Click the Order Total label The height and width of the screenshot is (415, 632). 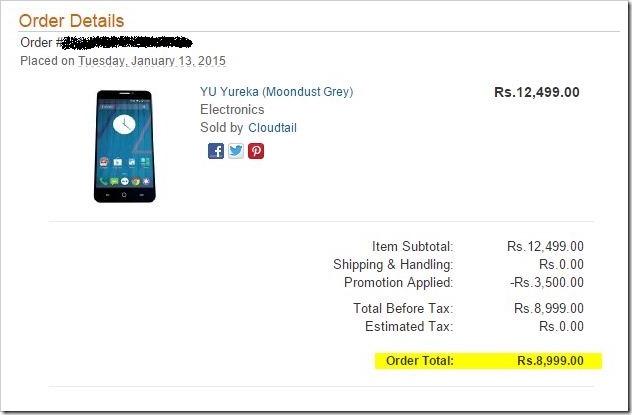420,361
